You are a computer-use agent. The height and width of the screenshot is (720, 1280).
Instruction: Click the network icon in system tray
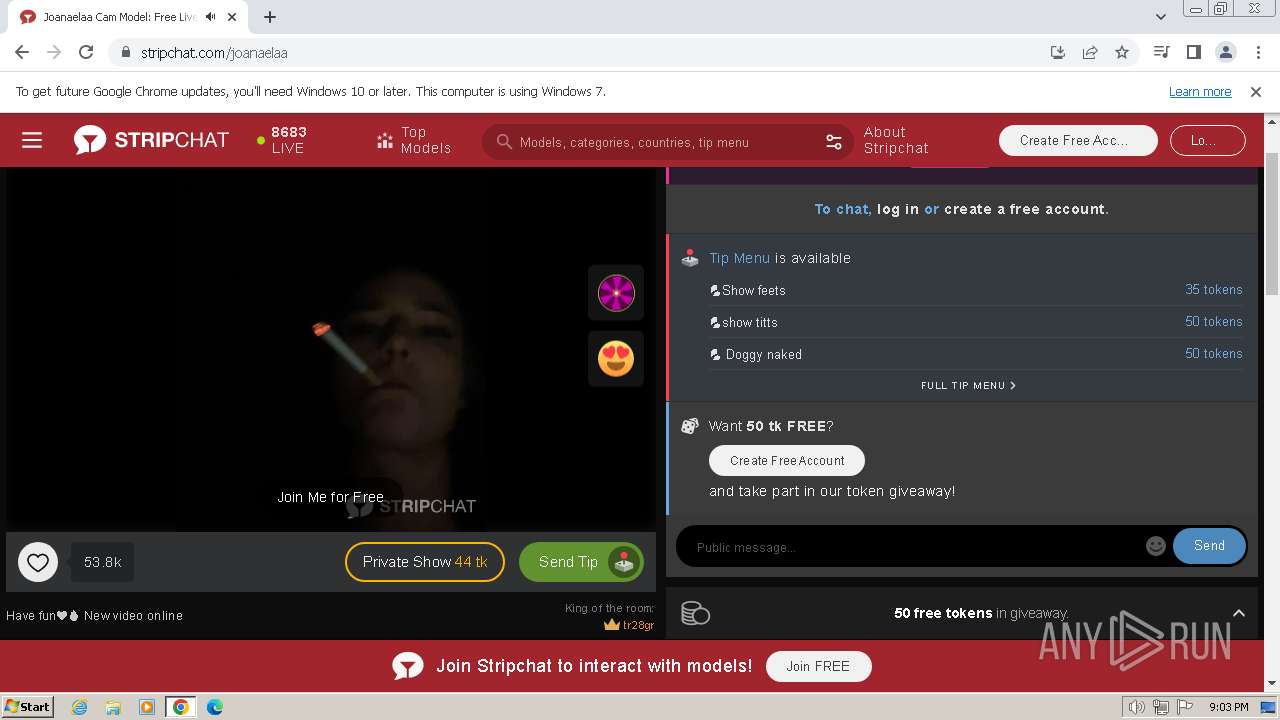click(x=1161, y=707)
